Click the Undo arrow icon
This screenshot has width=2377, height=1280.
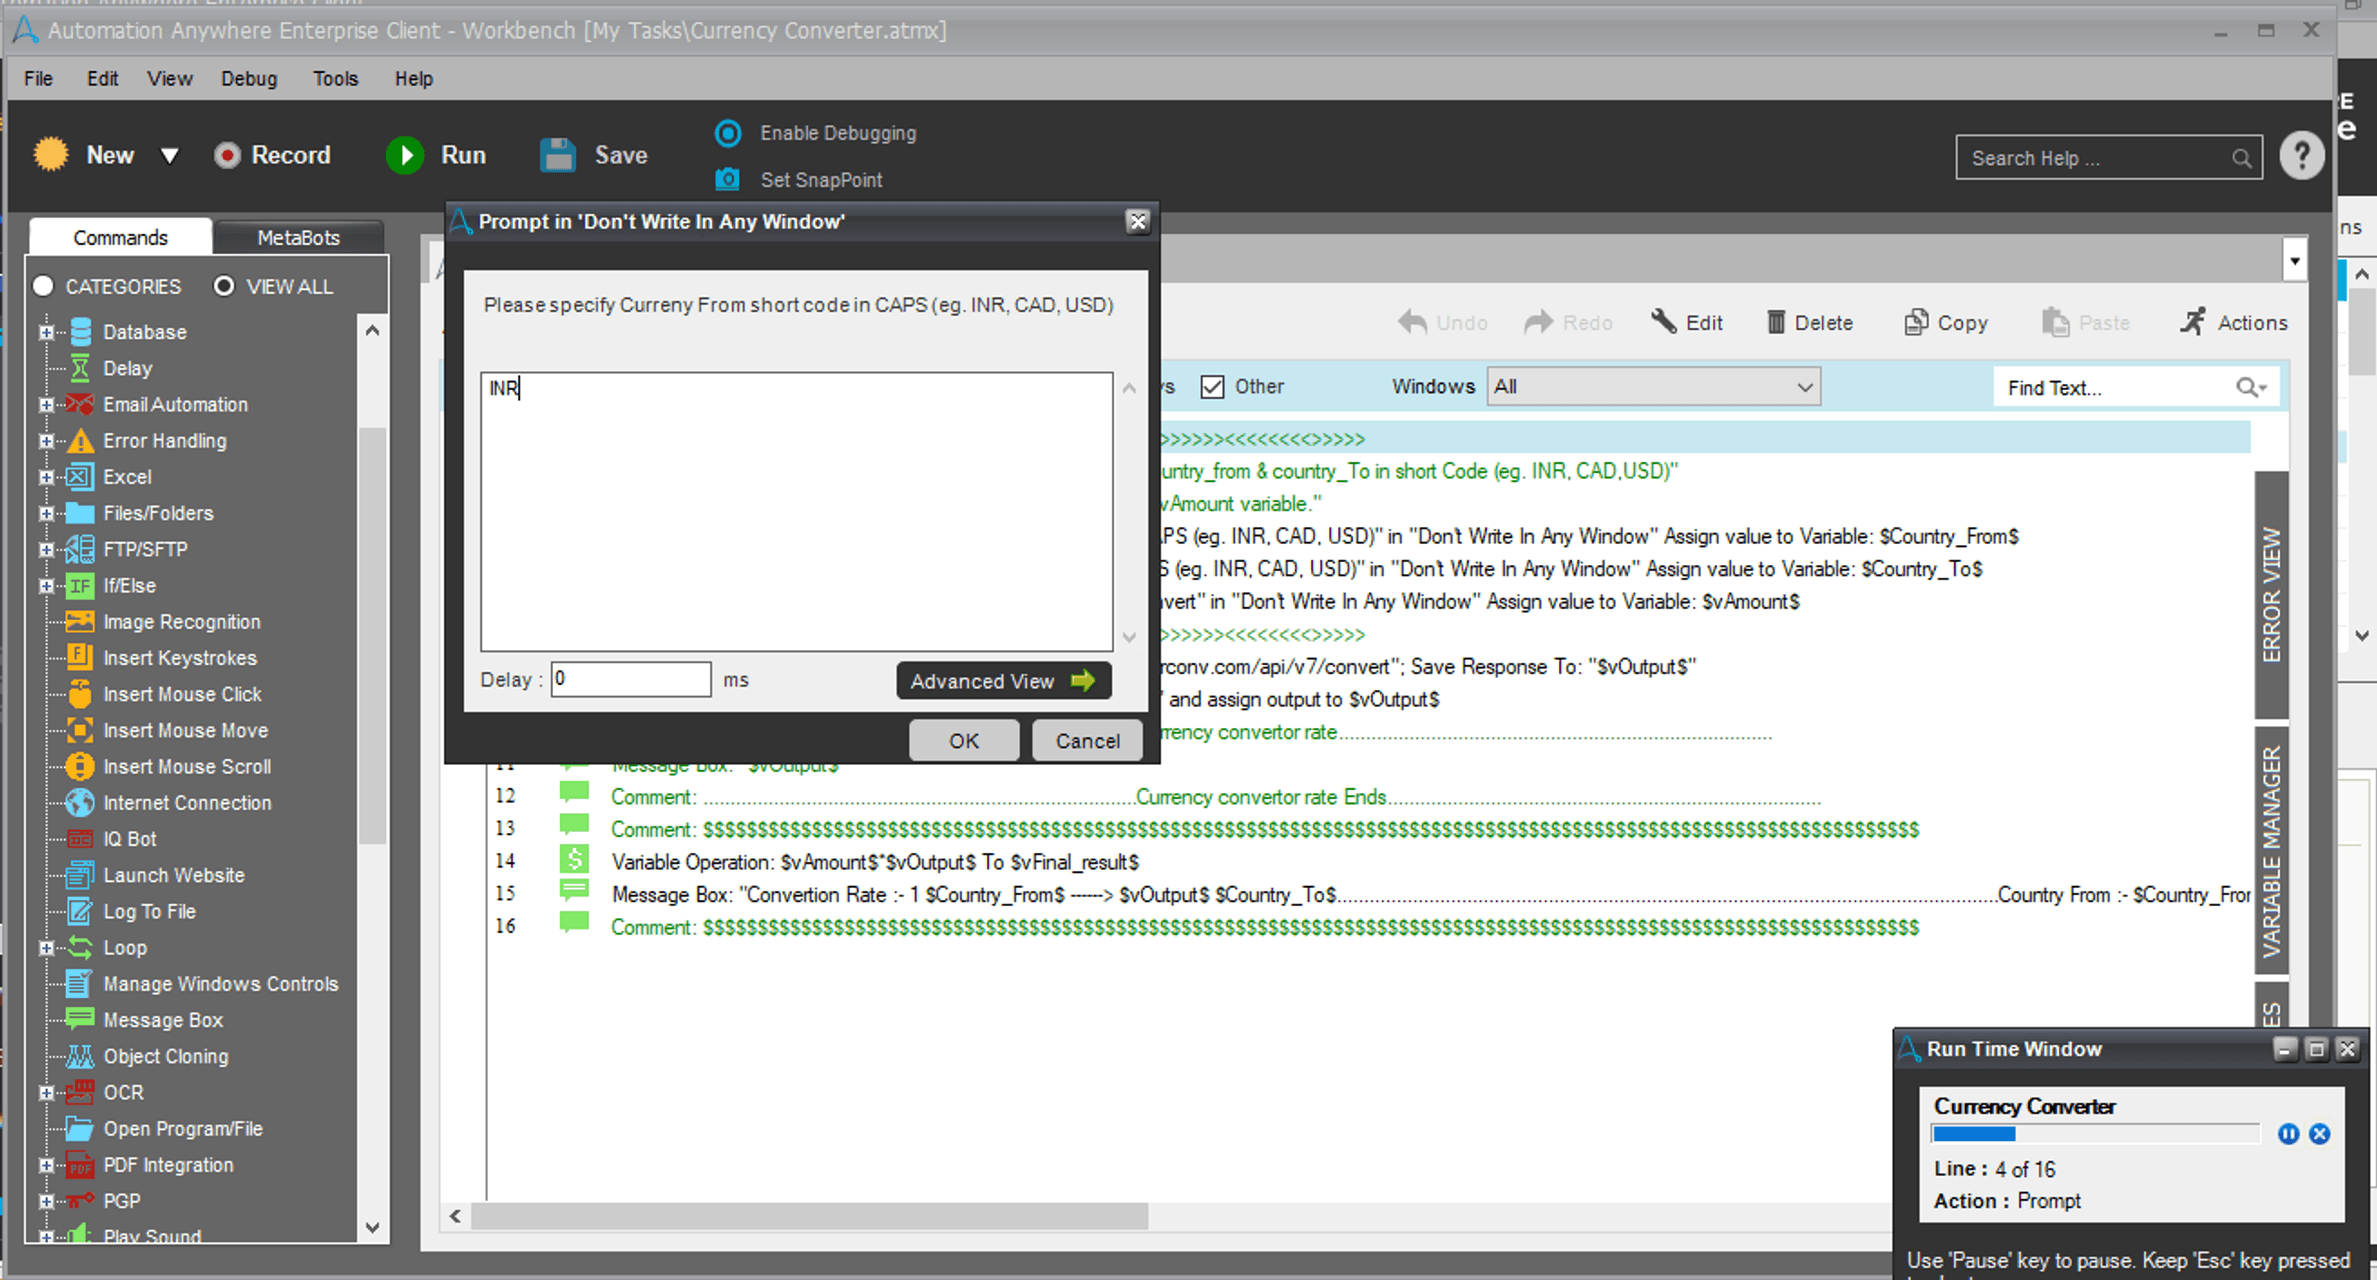coord(1412,322)
